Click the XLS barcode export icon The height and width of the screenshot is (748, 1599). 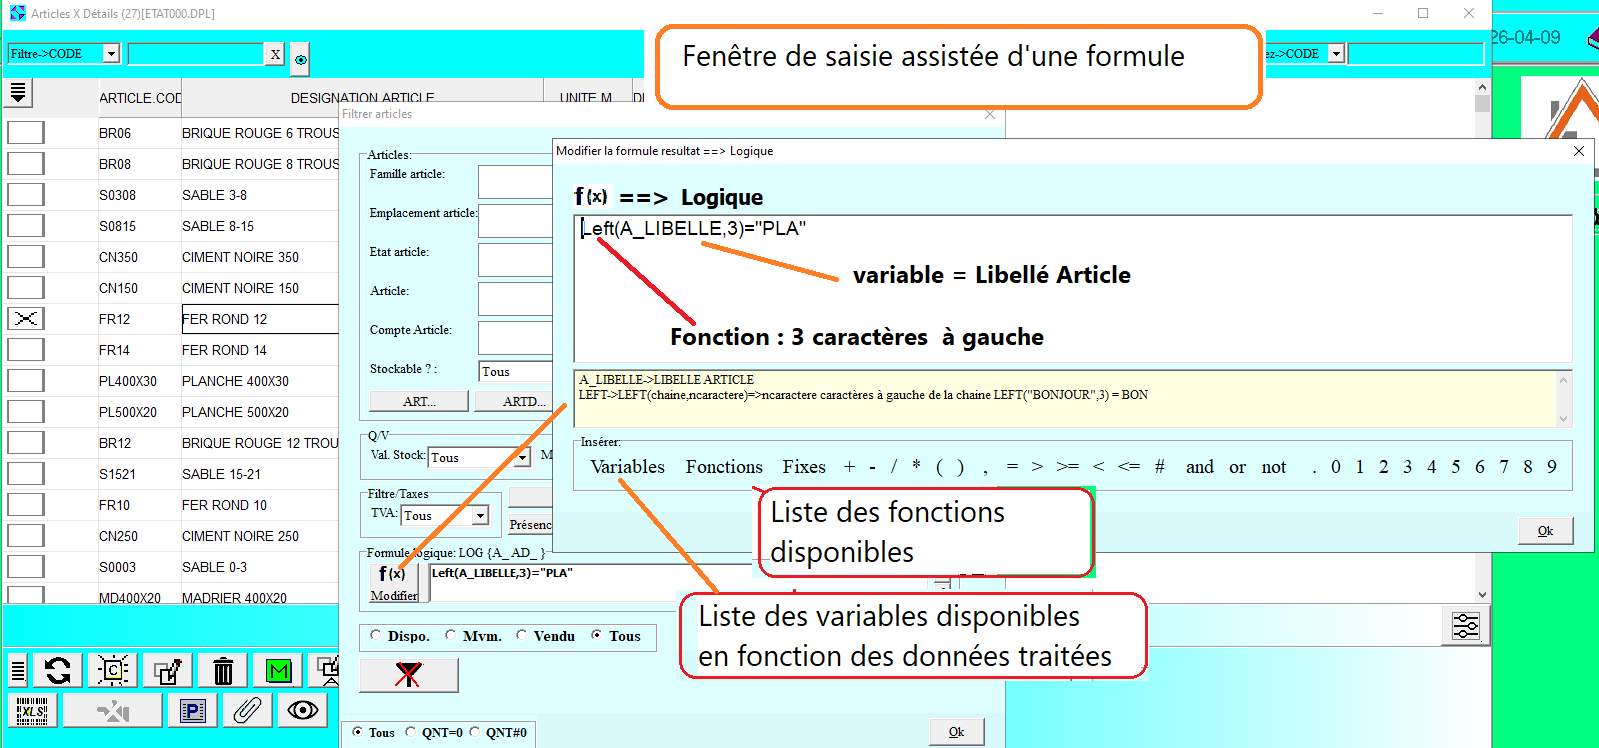(32, 711)
